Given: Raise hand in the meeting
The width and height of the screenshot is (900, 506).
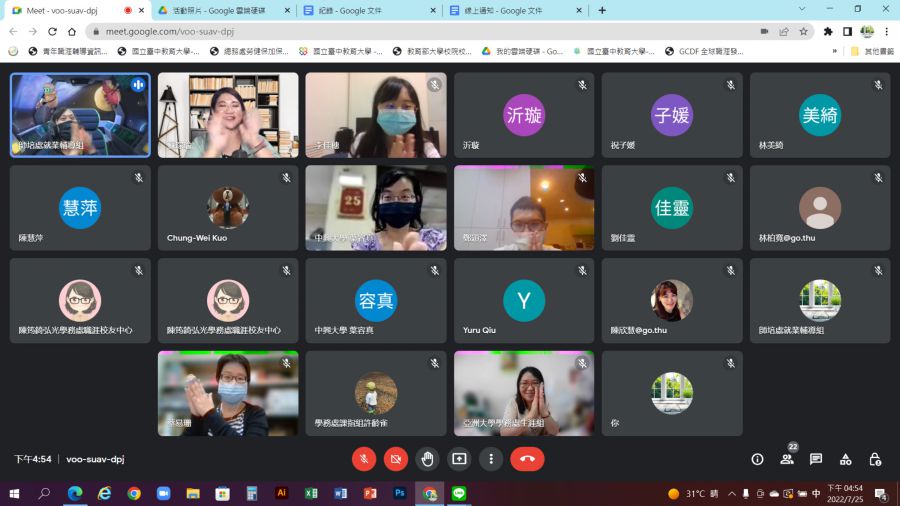Looking at the screenshot, I should 428,459.
